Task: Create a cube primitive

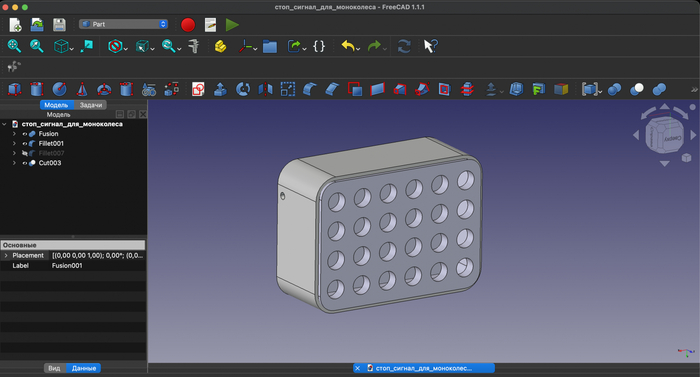Action: click(x=14, y=89)
